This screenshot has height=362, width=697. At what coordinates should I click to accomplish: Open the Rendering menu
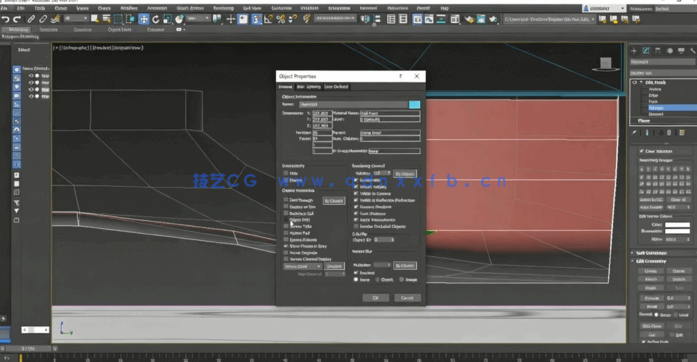(x=223, y=8)
